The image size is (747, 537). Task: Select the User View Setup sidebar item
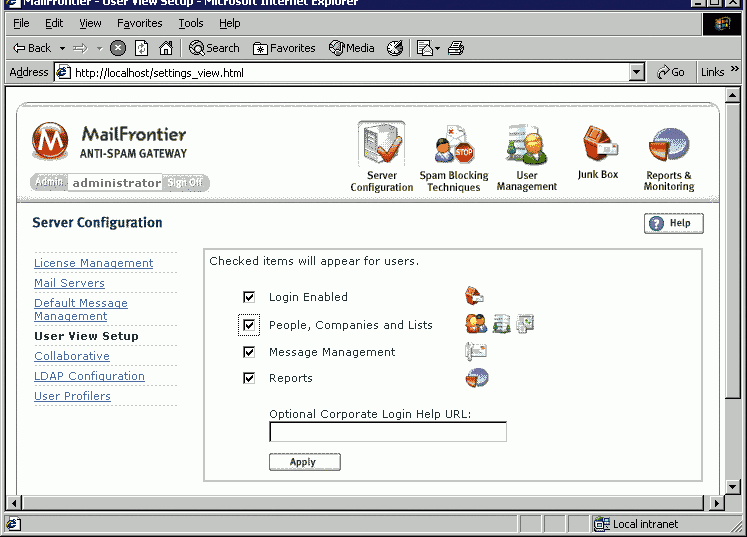86,336
